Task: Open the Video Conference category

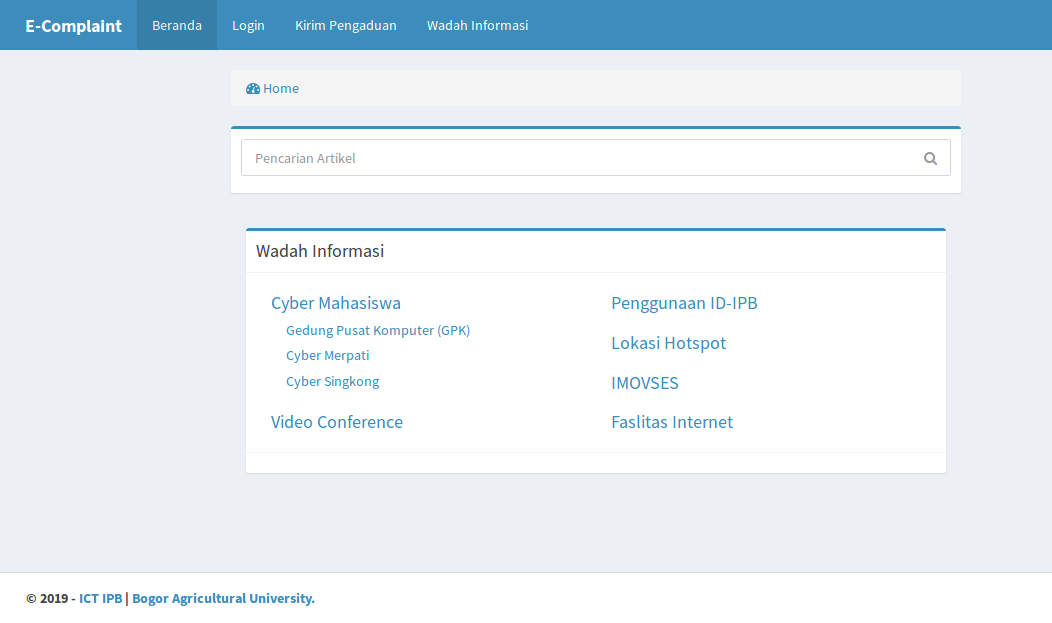Action: click(x=336, y=422)
